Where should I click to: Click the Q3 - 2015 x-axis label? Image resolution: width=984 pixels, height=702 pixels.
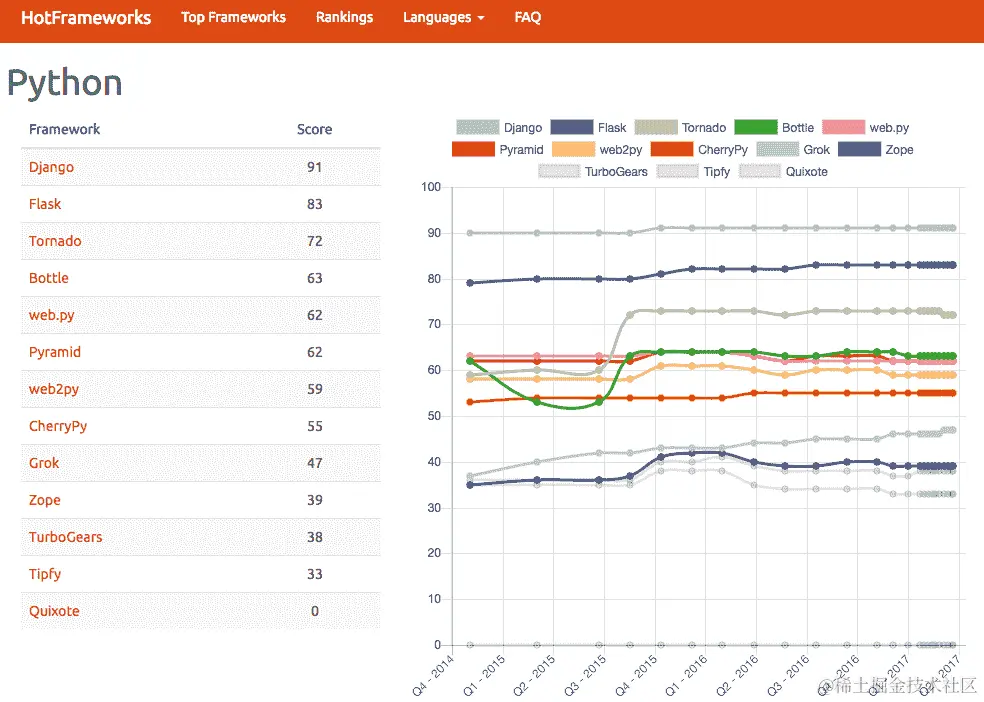pyautogui.click(x=587, y=675)
